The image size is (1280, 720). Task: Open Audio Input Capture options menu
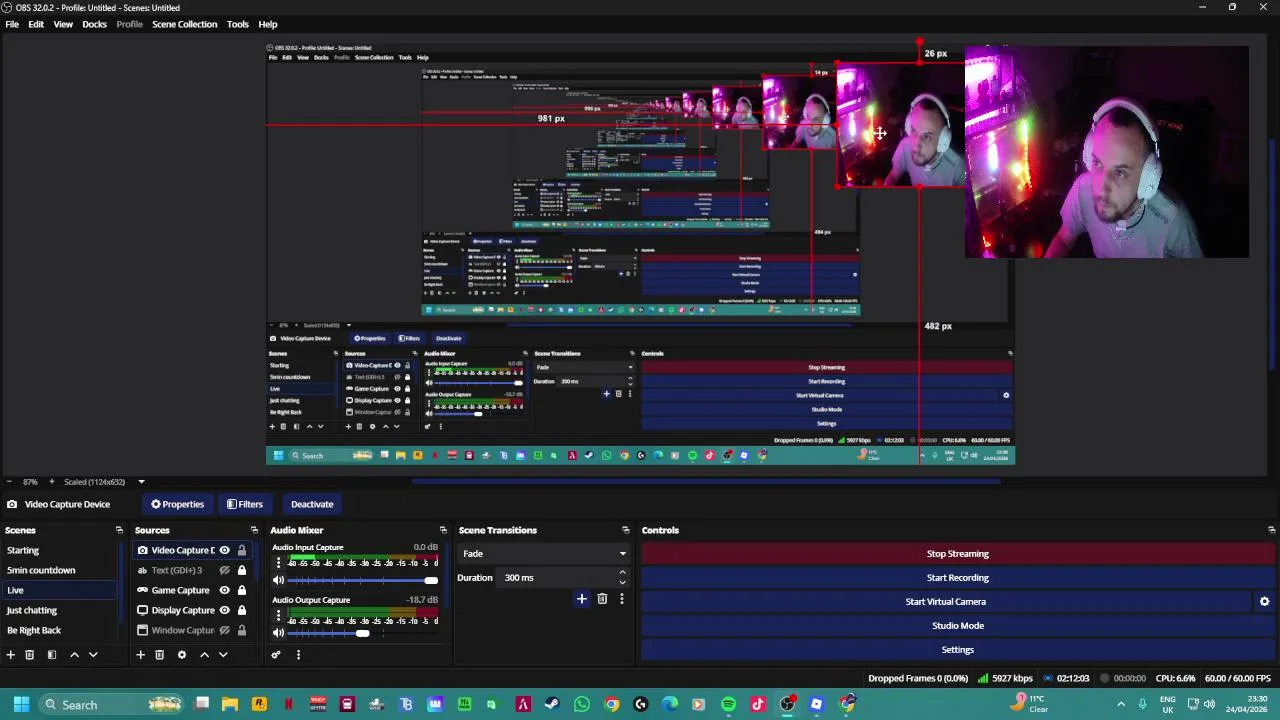point(278,563)
